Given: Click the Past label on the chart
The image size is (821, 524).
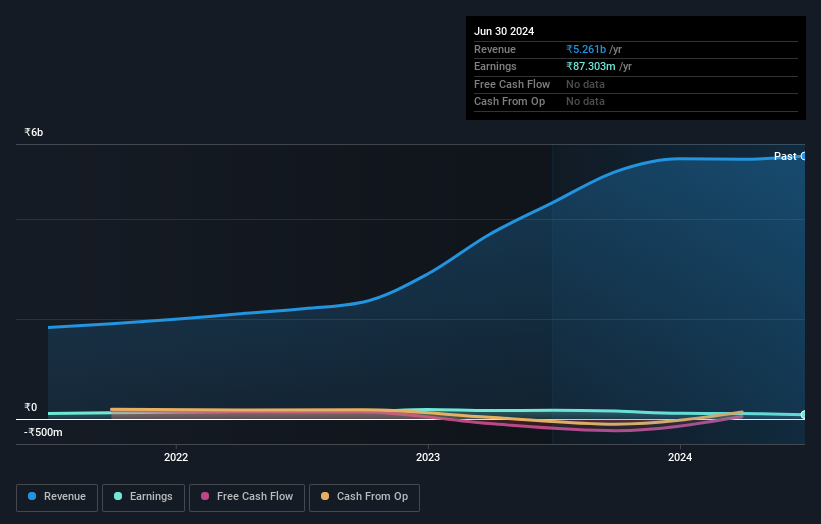Looking at the screenshot, I should tap(785, 156).
